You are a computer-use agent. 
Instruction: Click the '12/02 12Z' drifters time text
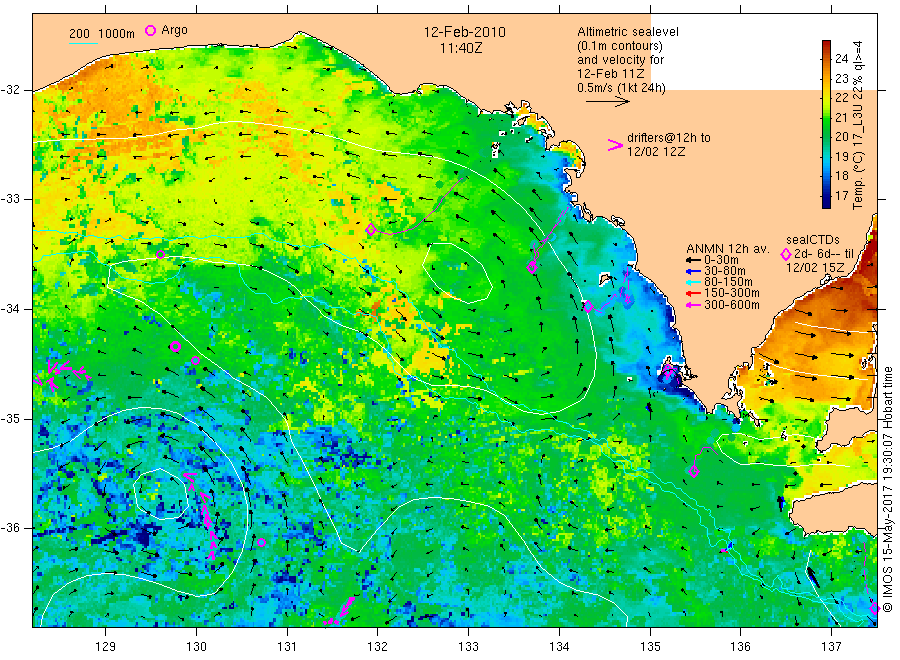(x=656, y=152)
